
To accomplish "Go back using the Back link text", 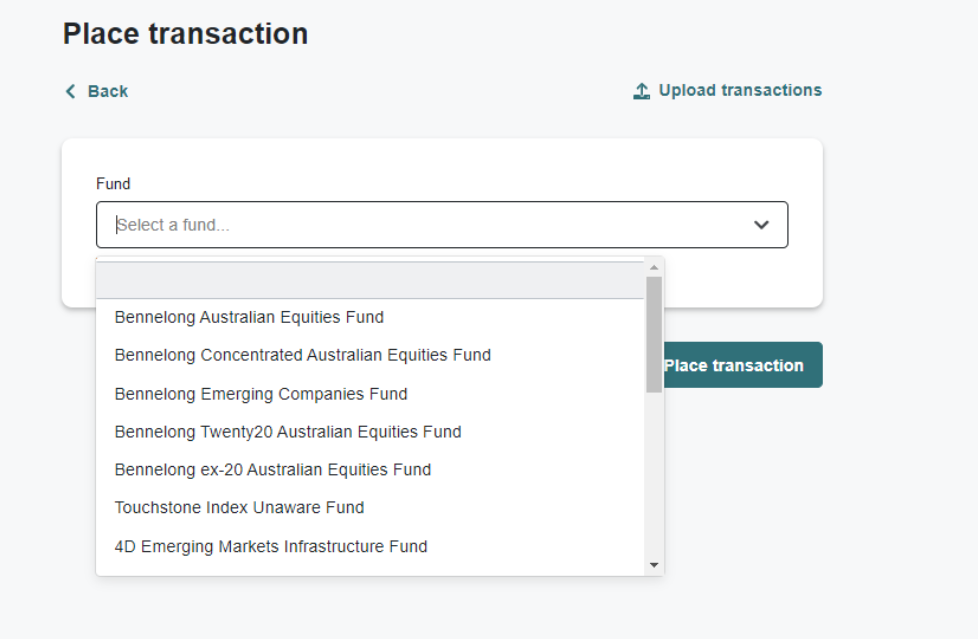I will click(x=107, y=92).
